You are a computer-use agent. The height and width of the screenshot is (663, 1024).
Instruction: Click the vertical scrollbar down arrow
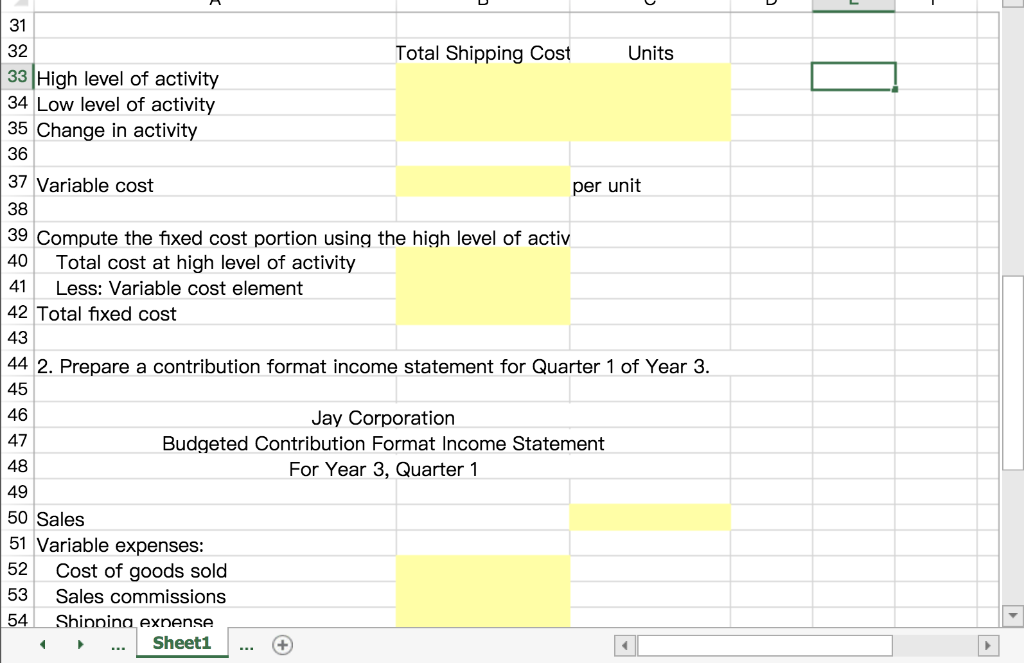[x=1011, y=618]
